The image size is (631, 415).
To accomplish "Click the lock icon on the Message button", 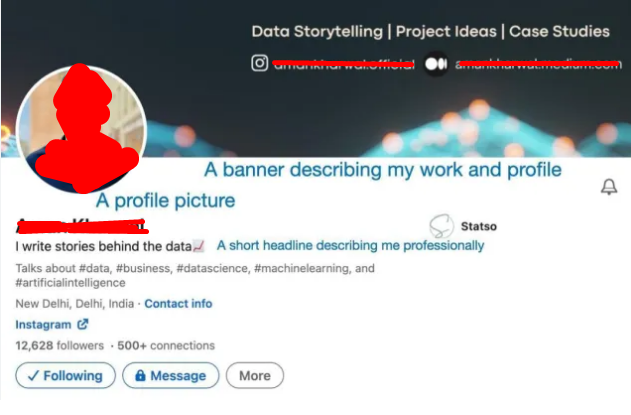I will coord(140,375).
